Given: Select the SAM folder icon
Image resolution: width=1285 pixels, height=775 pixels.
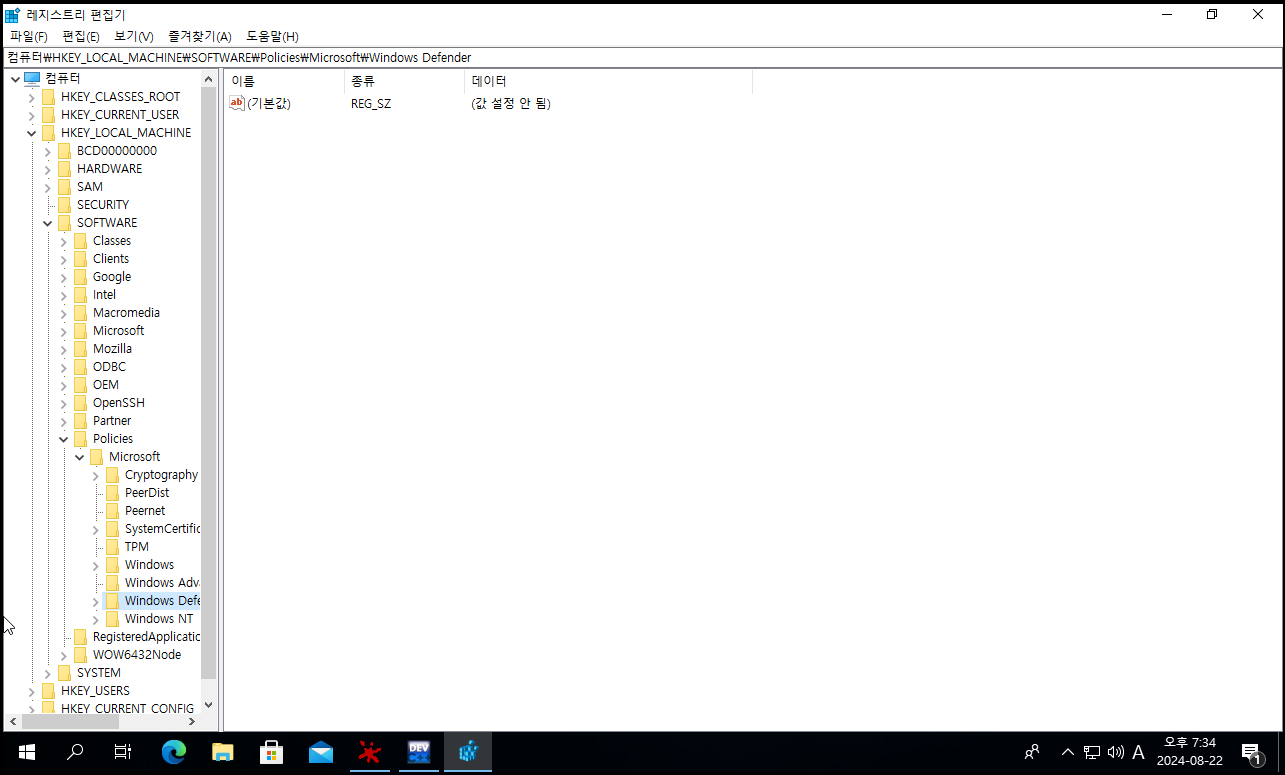Looking at the screenshot, I should click(x=64, y=187).
